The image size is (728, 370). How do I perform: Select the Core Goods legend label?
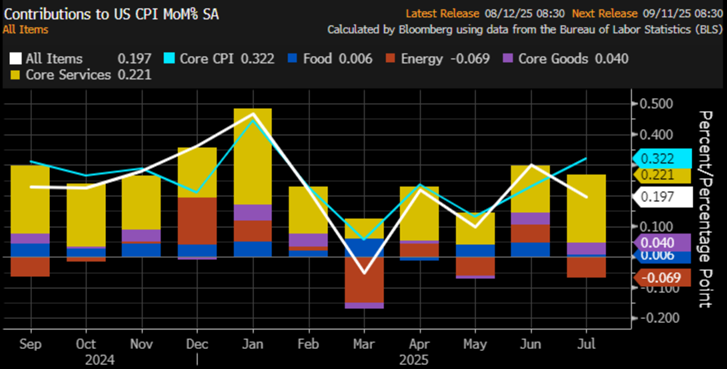pyautogui.click(x=553, y=58)
